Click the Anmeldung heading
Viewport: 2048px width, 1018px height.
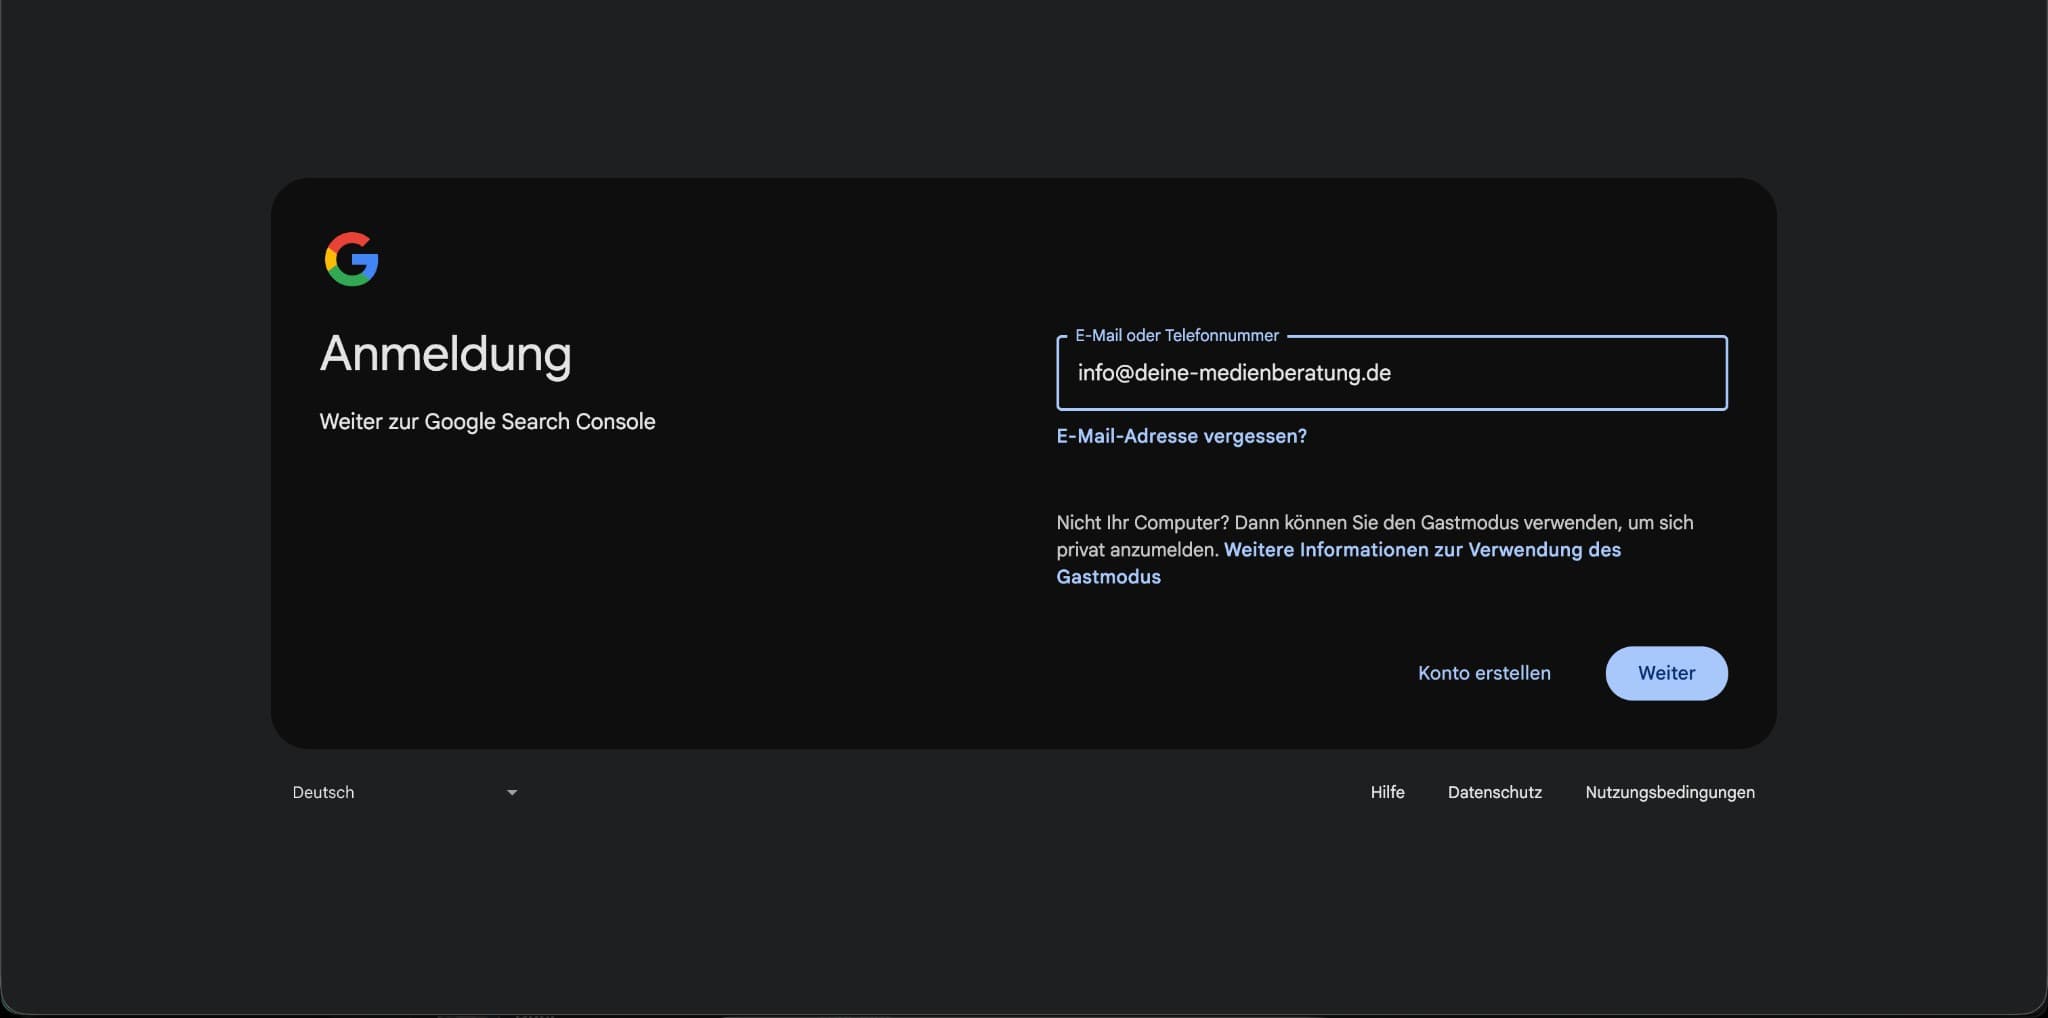(445, 354)
